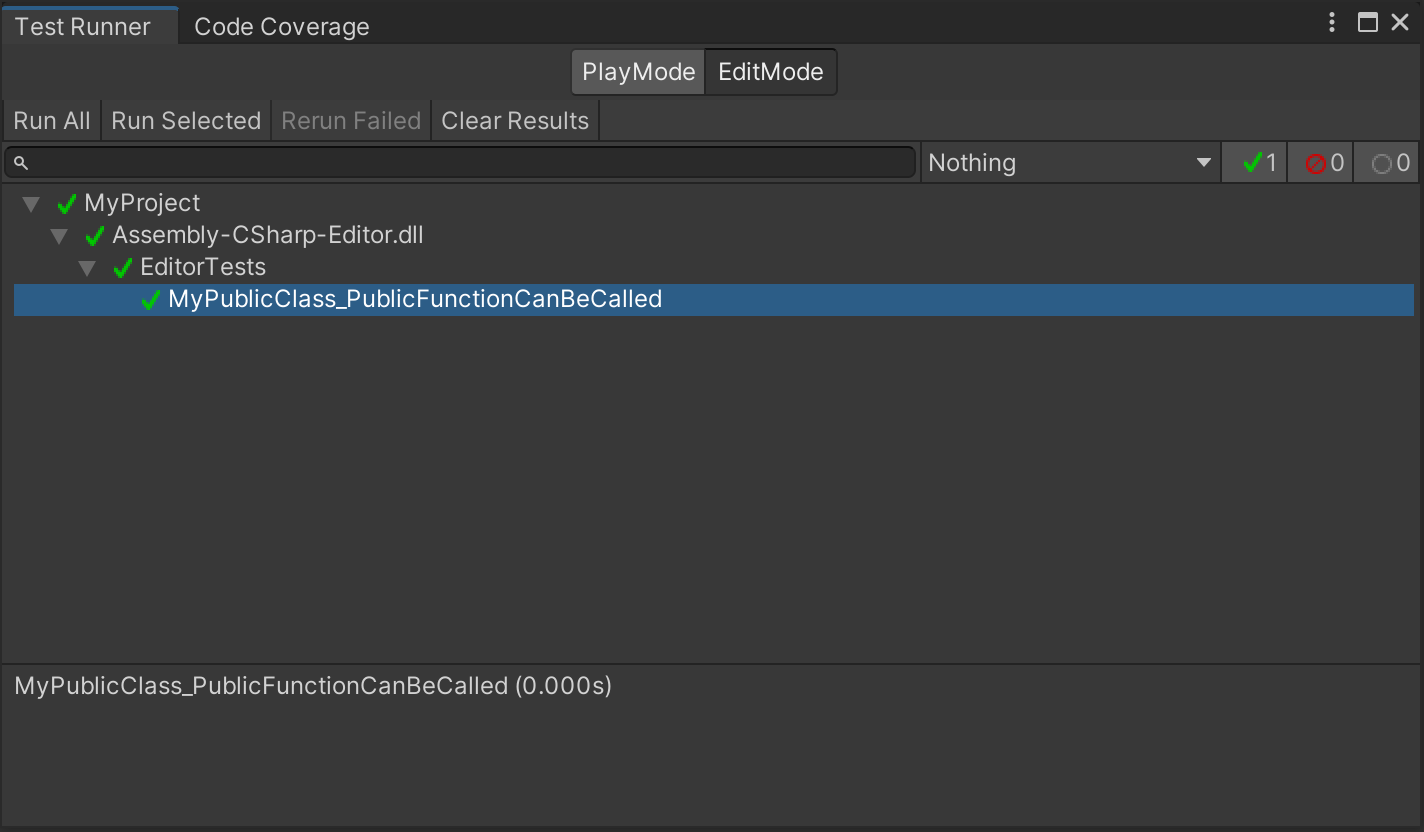The image size is (1424, 832).
Task: Collapse the MyProject tree node
Action: pos(31,203)
